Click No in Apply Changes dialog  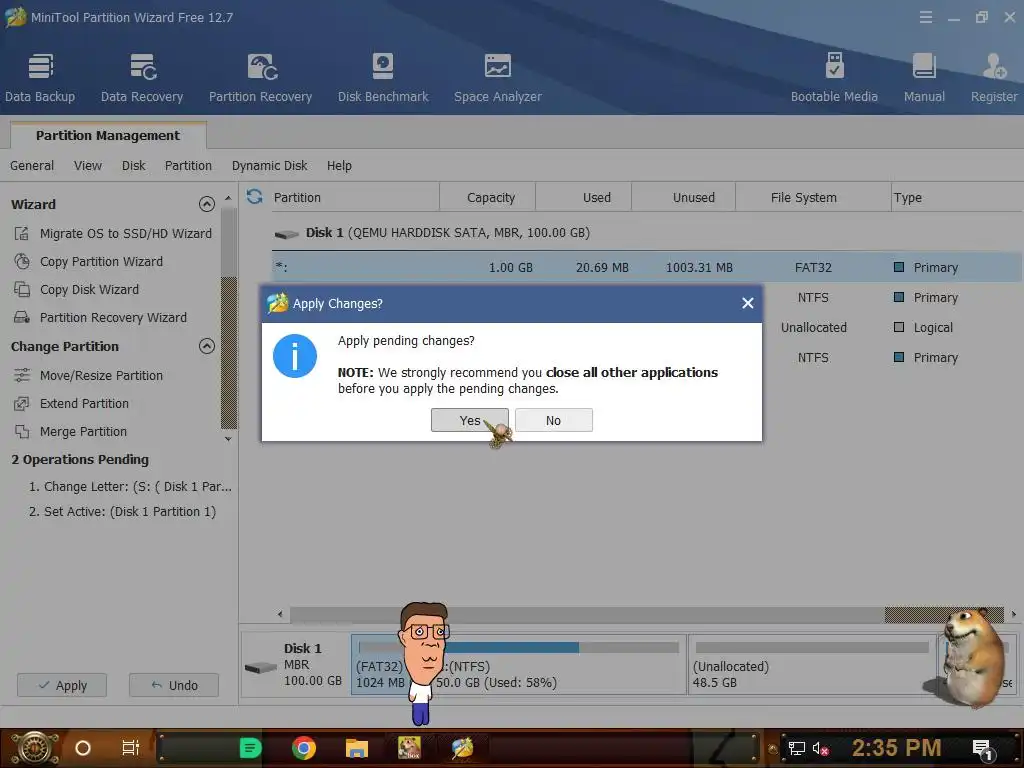(553, 420)
